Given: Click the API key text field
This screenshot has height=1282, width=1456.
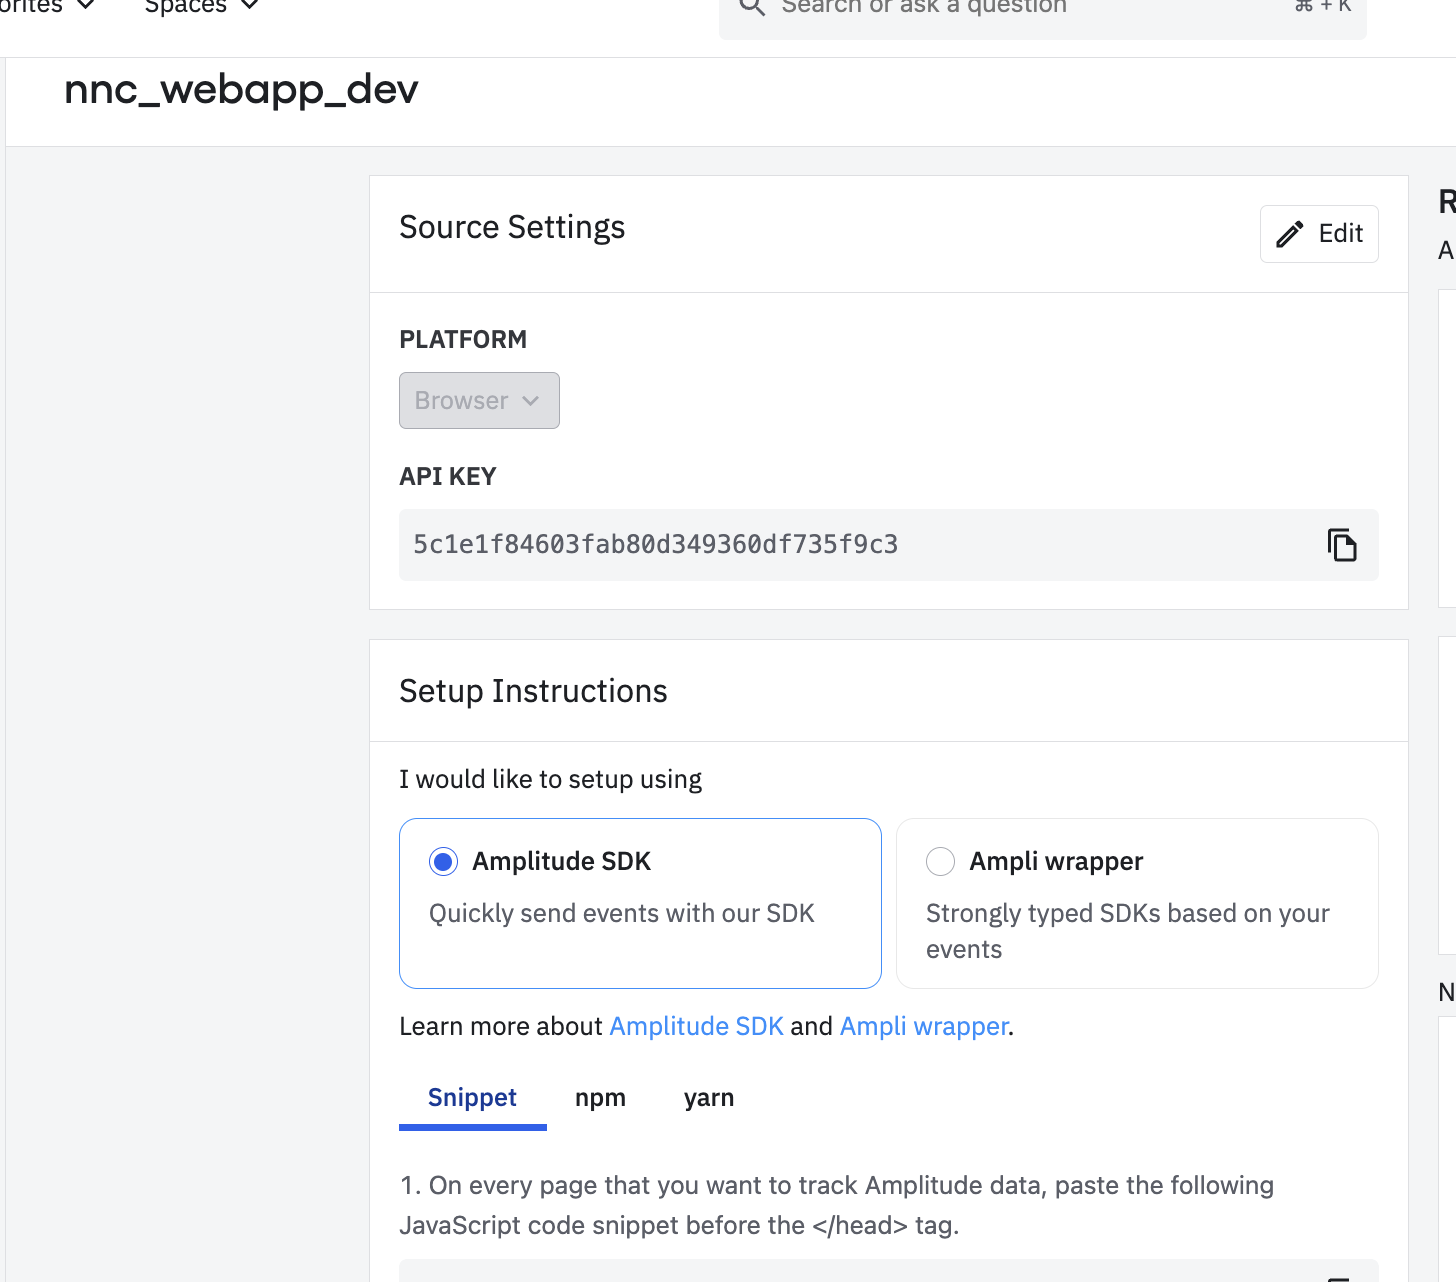Looking at the screenshot, I should (x=655, y=545).
